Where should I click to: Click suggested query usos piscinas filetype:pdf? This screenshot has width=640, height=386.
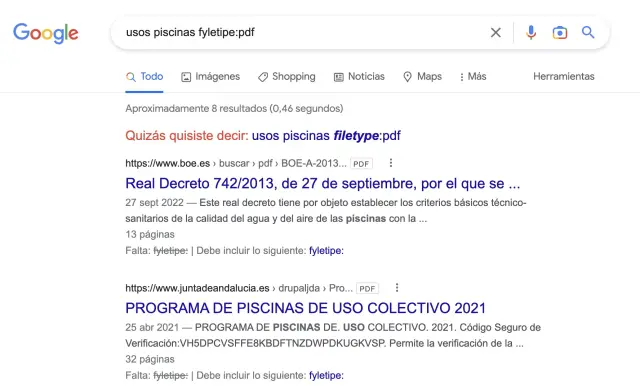pyautogui.click(x=326, y=135)
